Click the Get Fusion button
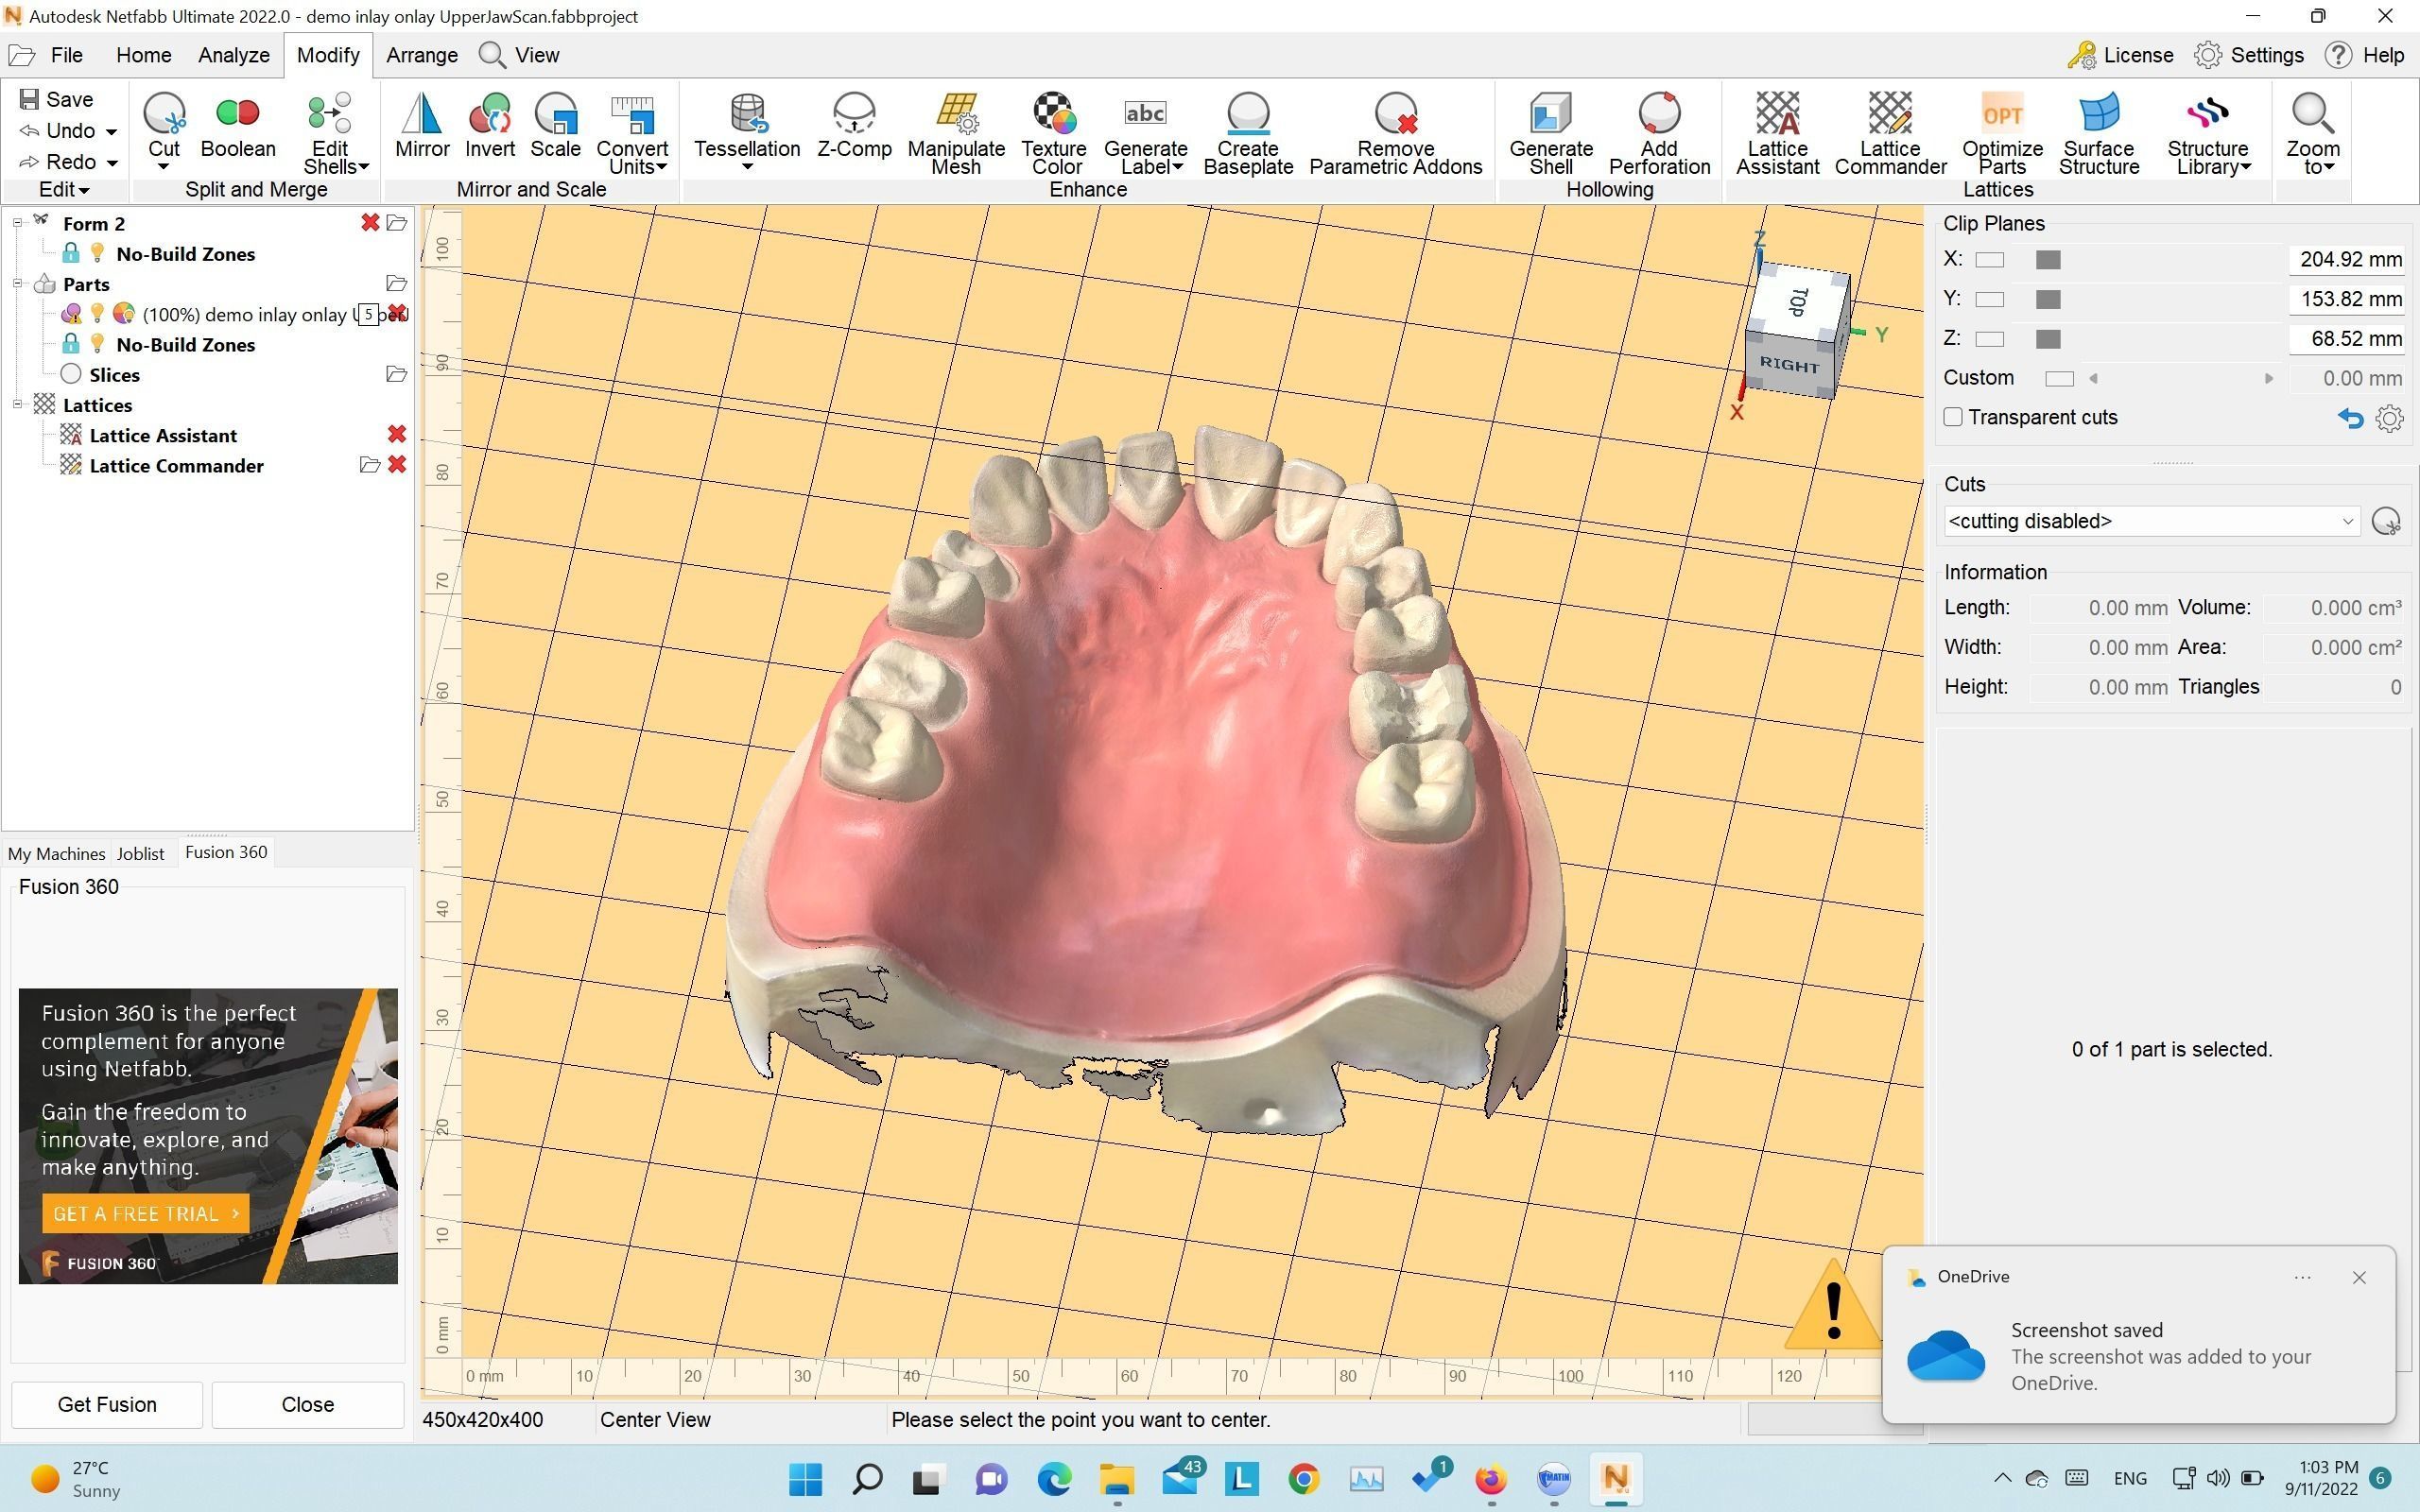 (x=107, y=1404)
